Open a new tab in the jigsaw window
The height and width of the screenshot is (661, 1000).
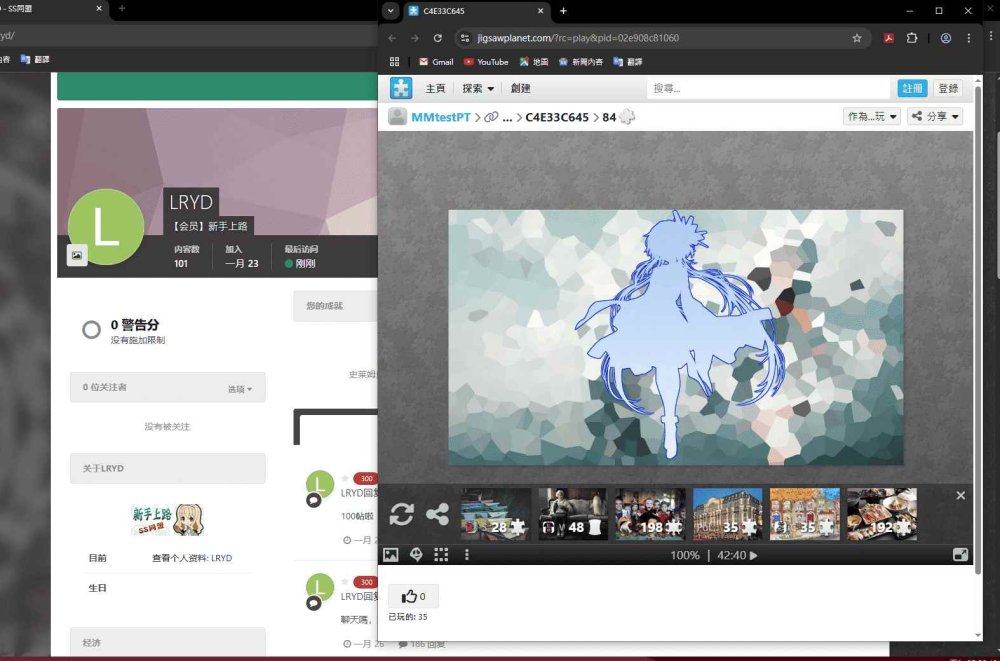click(x=563, y=11)
